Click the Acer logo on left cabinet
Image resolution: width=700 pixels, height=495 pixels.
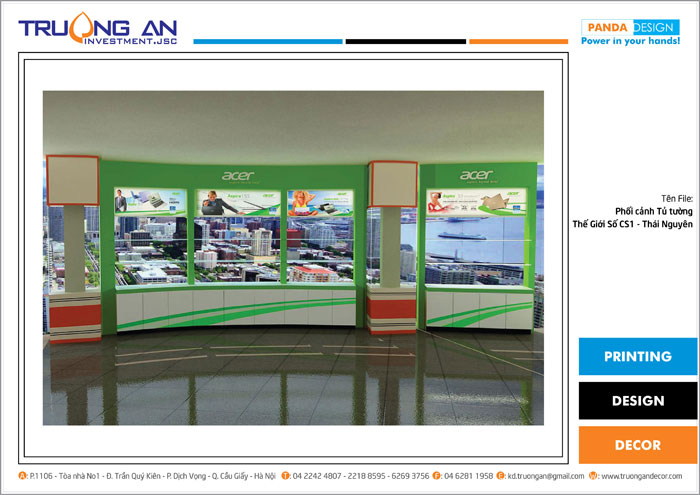point(238,176)
